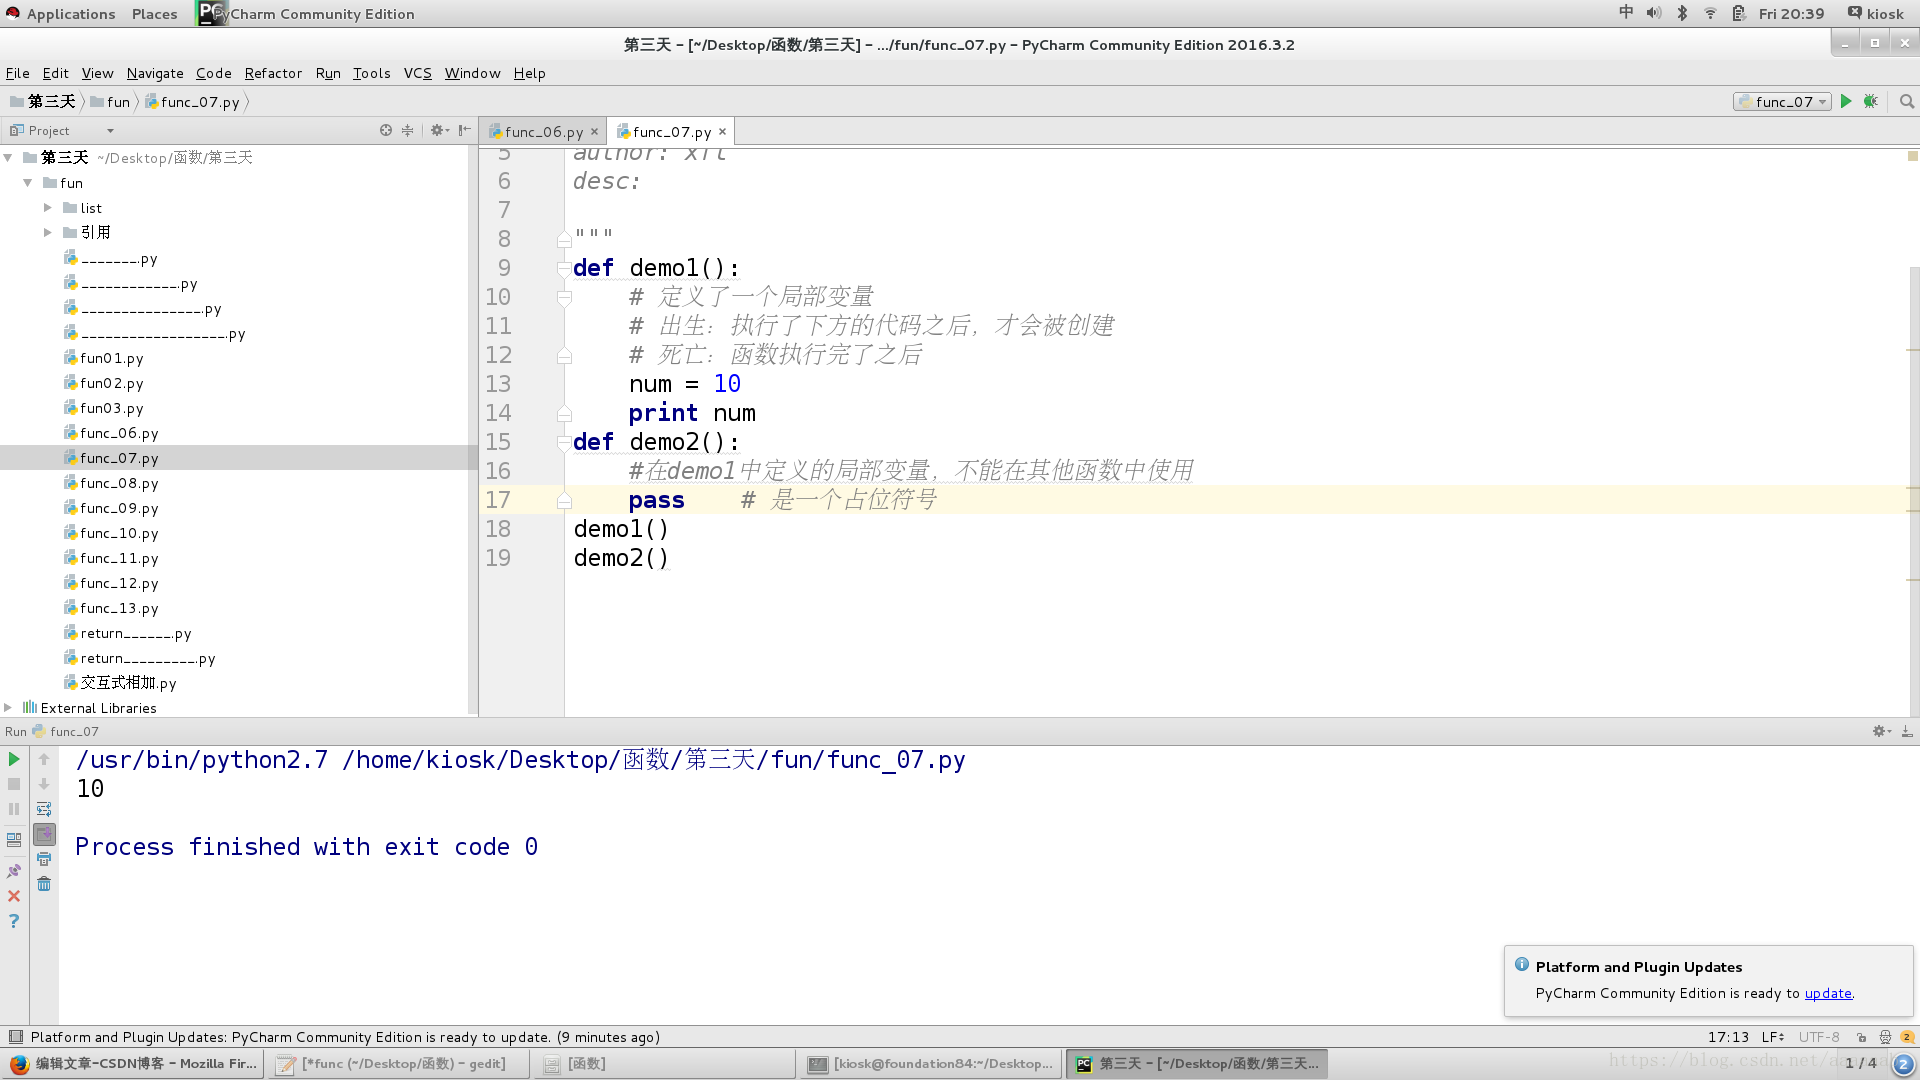Print the console output using printer icon
The image size is (1920, 1080).
click(x=44, y=859)
